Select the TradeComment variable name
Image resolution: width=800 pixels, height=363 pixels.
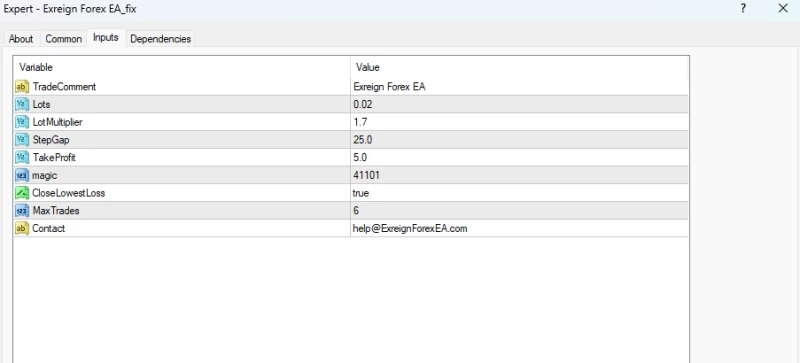point(64,87)
